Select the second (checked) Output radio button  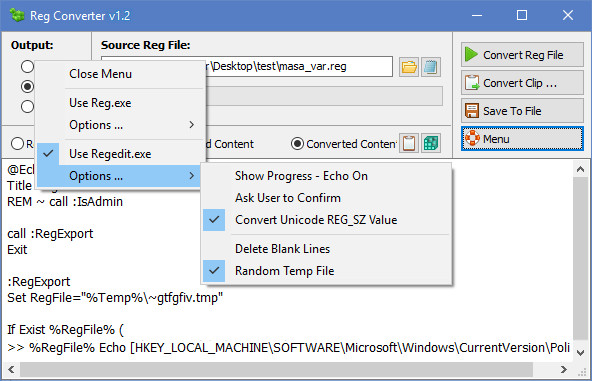pyautogui.click(x=27, y=86)
